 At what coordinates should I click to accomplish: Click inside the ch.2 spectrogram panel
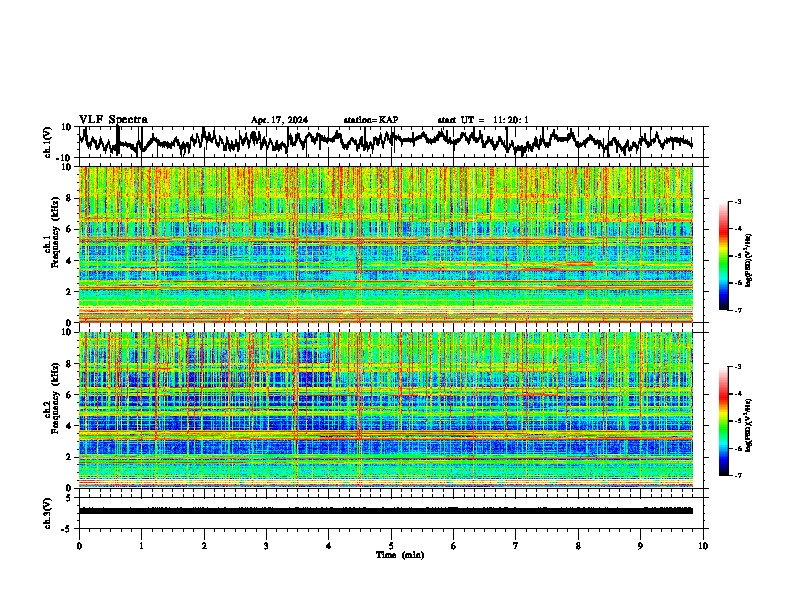[x=386, y=410]
